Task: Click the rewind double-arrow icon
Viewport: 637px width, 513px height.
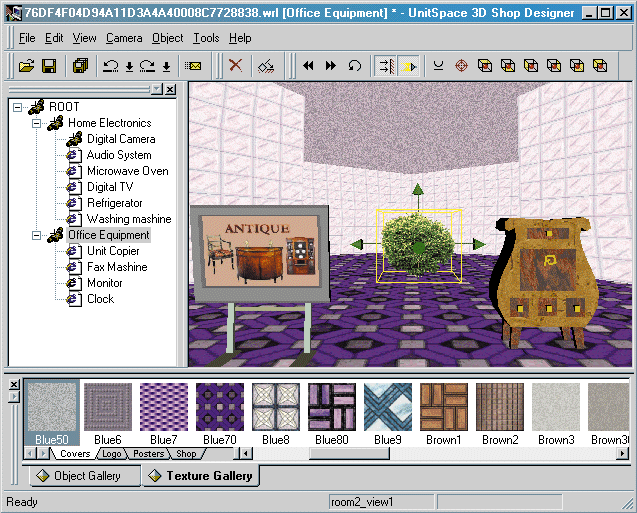Action: click(x=307, y=66)
